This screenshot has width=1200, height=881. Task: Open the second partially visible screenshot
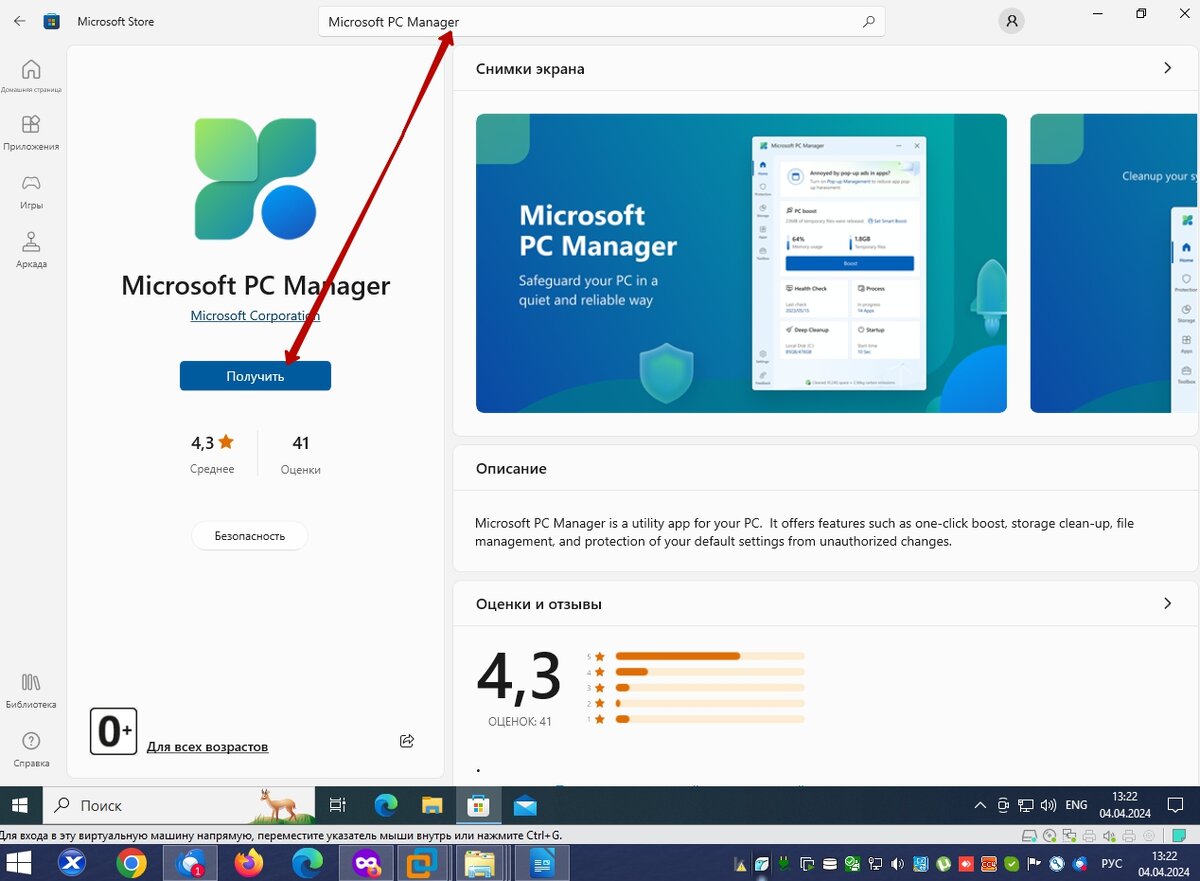click(1114, 263)
